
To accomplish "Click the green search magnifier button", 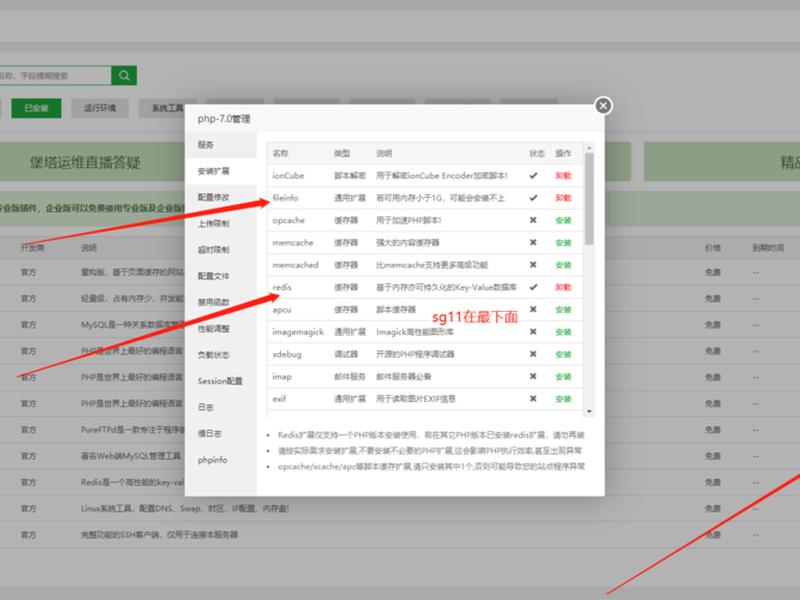I will coord(124,76).
